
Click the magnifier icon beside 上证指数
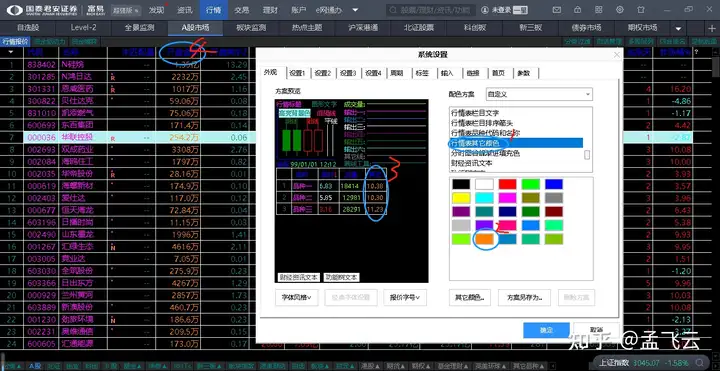[700, 362]
